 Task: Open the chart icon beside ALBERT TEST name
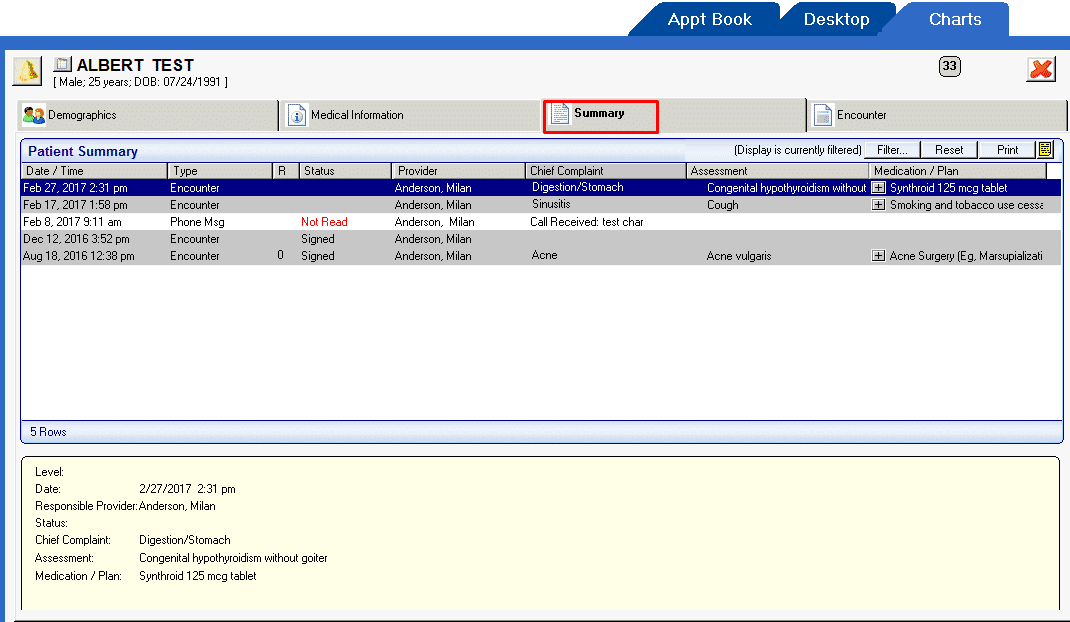pyautogui.click(x=61, y=63)
